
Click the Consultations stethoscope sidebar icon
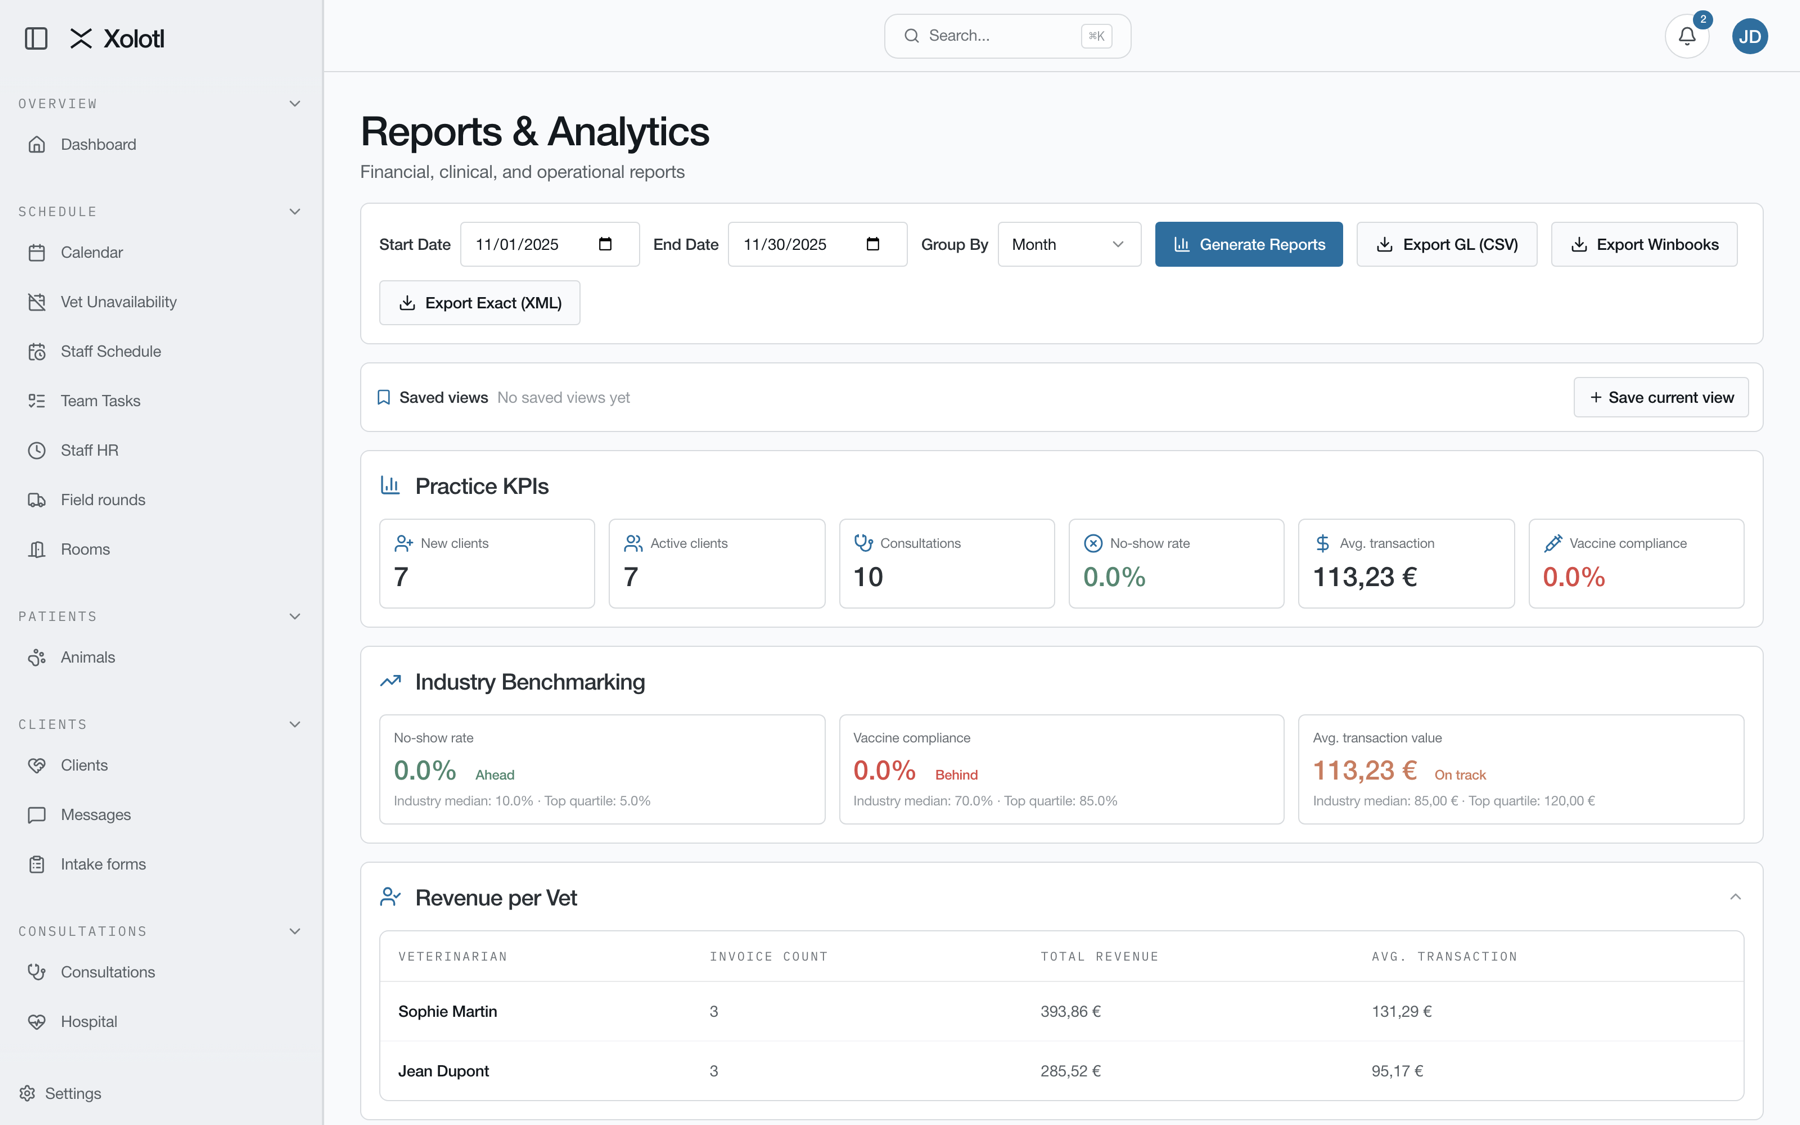point(37,972)
